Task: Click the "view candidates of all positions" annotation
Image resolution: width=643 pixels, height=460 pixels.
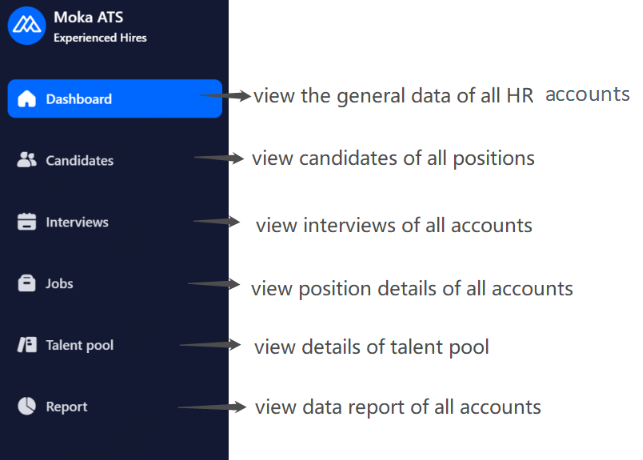Action: pos(393,158)
